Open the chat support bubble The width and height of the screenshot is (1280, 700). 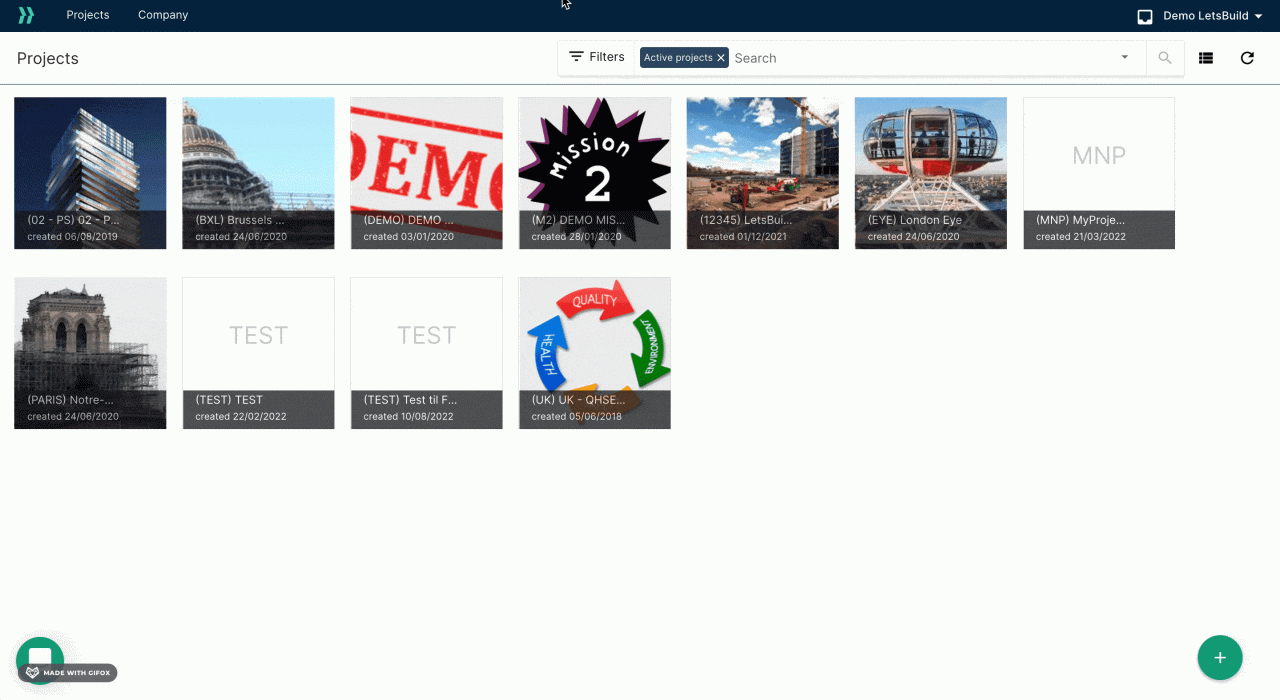tap(40, 658)
